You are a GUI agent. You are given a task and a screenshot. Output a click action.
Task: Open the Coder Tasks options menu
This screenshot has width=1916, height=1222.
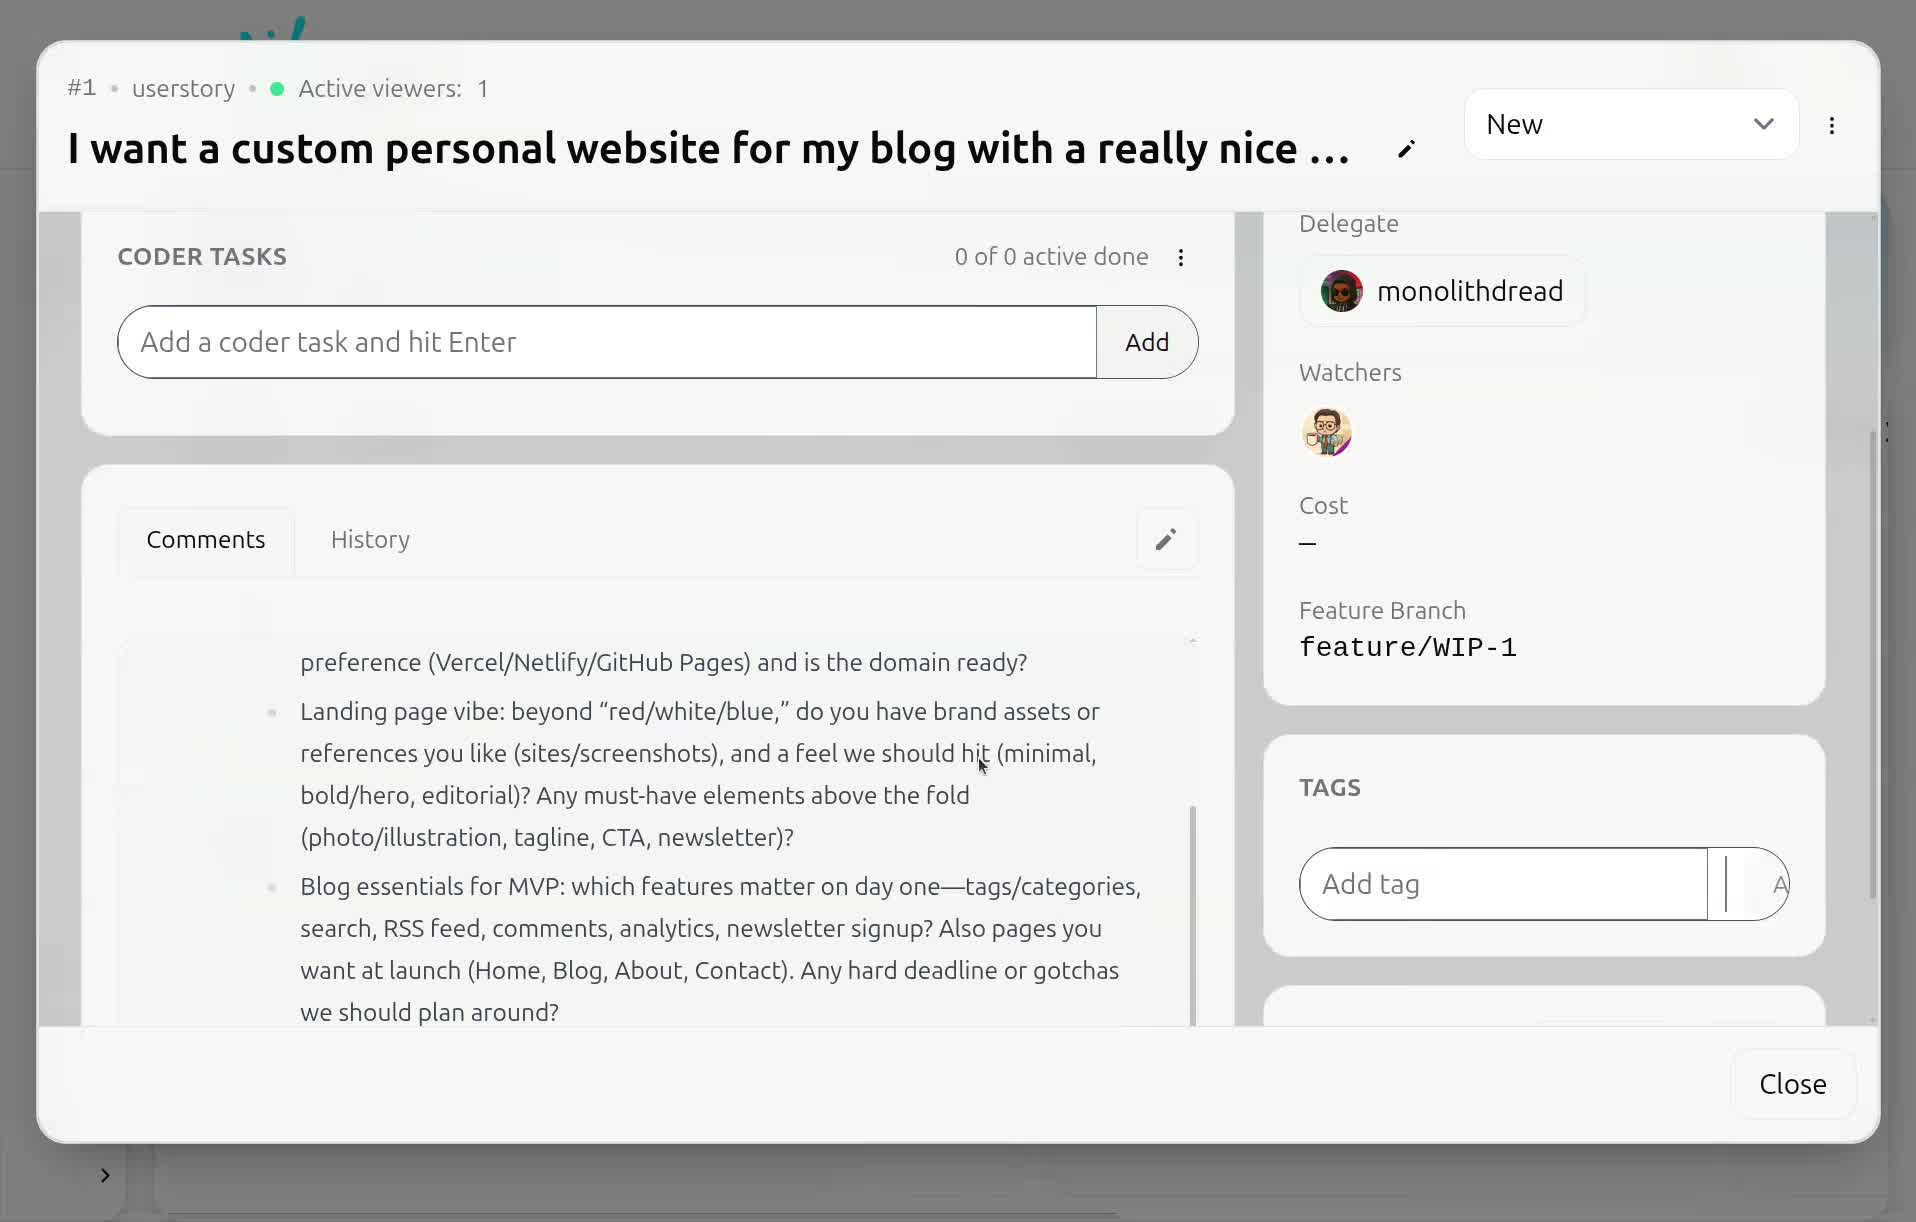(x=1180, y=257)
